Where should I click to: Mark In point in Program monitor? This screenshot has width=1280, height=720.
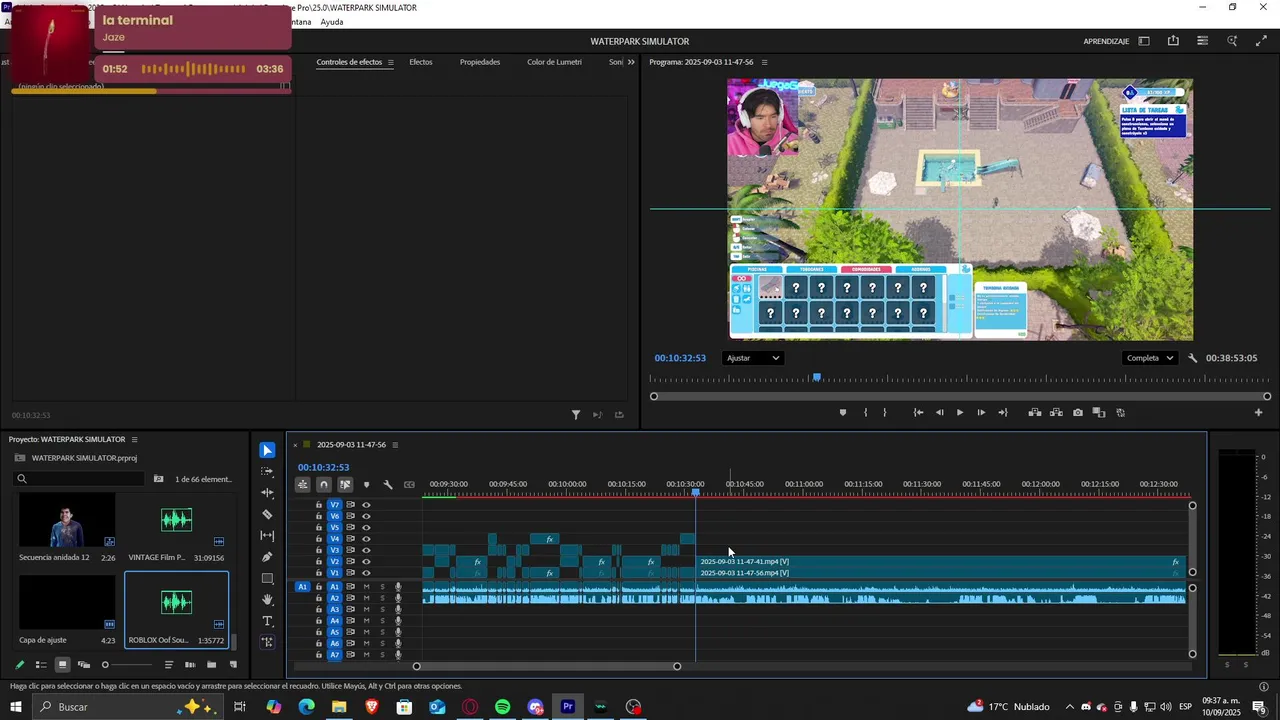coord(865,412)
